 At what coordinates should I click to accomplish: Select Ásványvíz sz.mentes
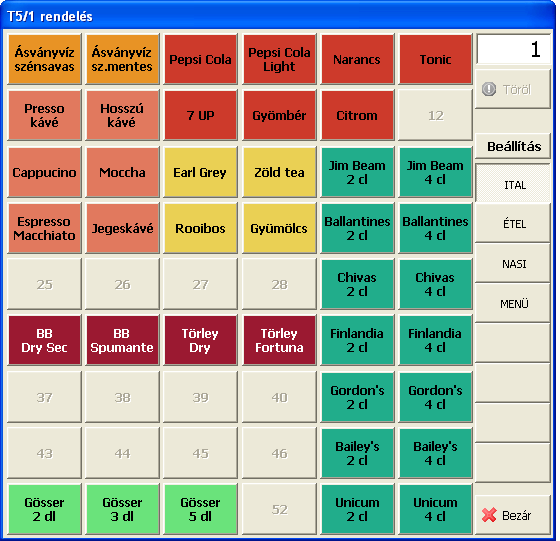click(122, 59)
